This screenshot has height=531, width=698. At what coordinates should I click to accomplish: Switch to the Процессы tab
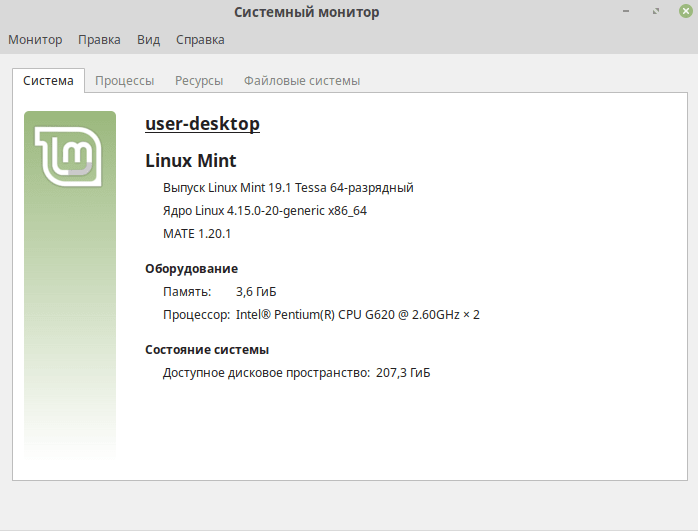(x=124, y=81)
